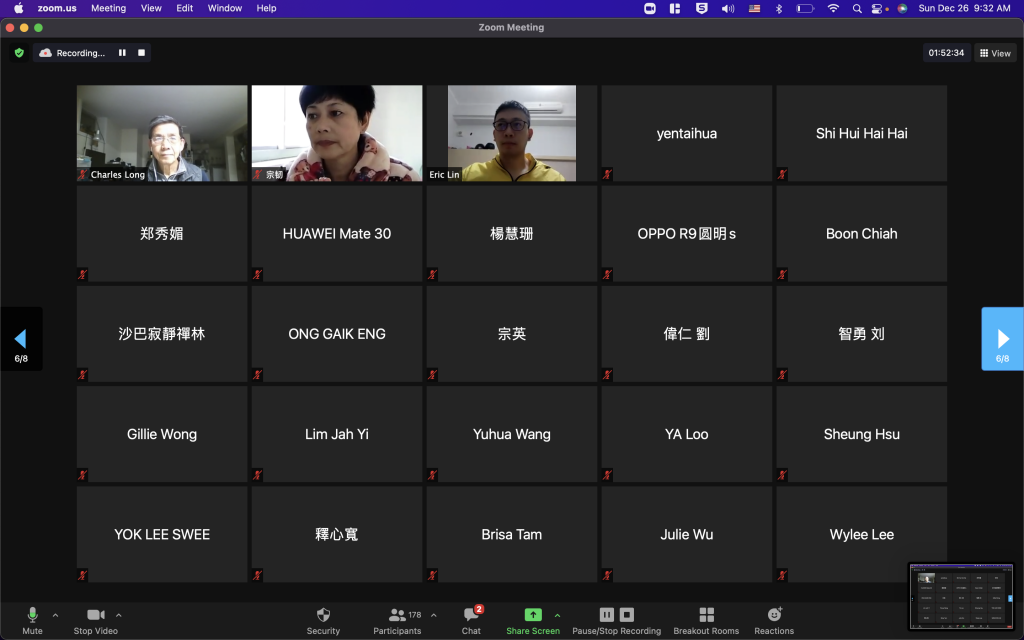Open the Reactions menu
The height and width of the screenshot is (640, 1024).
click(x=773, y=615)
